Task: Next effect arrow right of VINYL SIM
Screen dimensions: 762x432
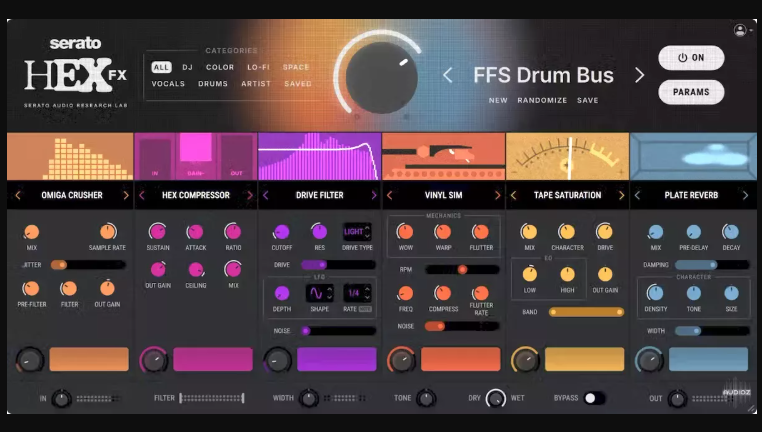Action: point(497,195)
